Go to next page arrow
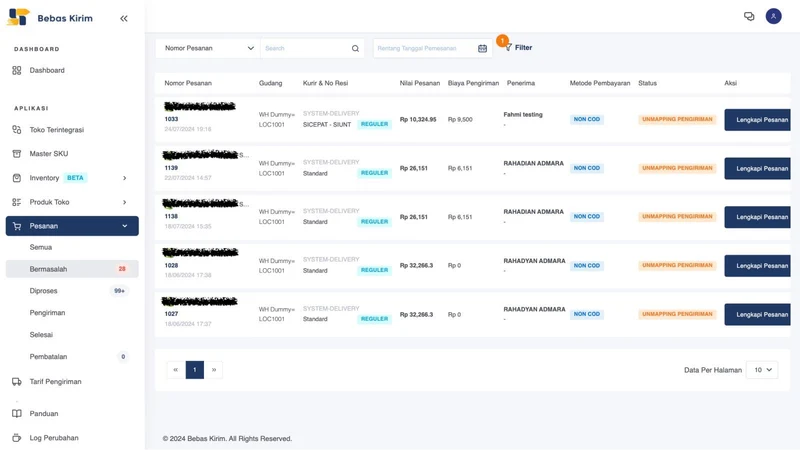 (214, 370)
